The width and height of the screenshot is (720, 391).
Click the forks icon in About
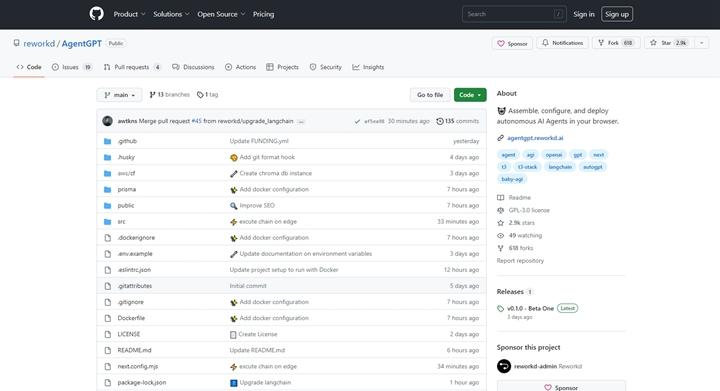(501, 248)
